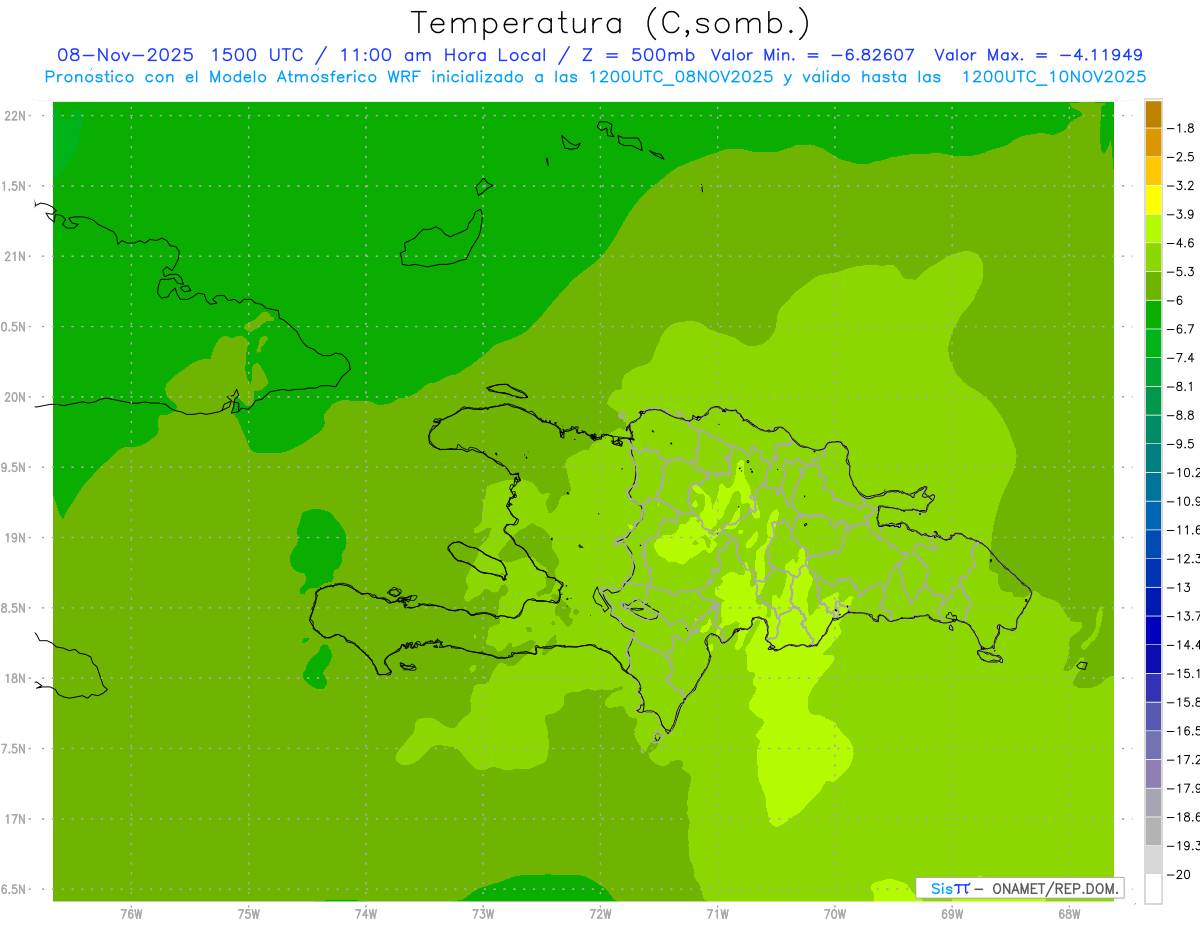Image resolution: width=1200 pixels, height=927 pixels.
Task: Click the latitude label "19N"
Action: pyautogui.click(x=17, y=538)
